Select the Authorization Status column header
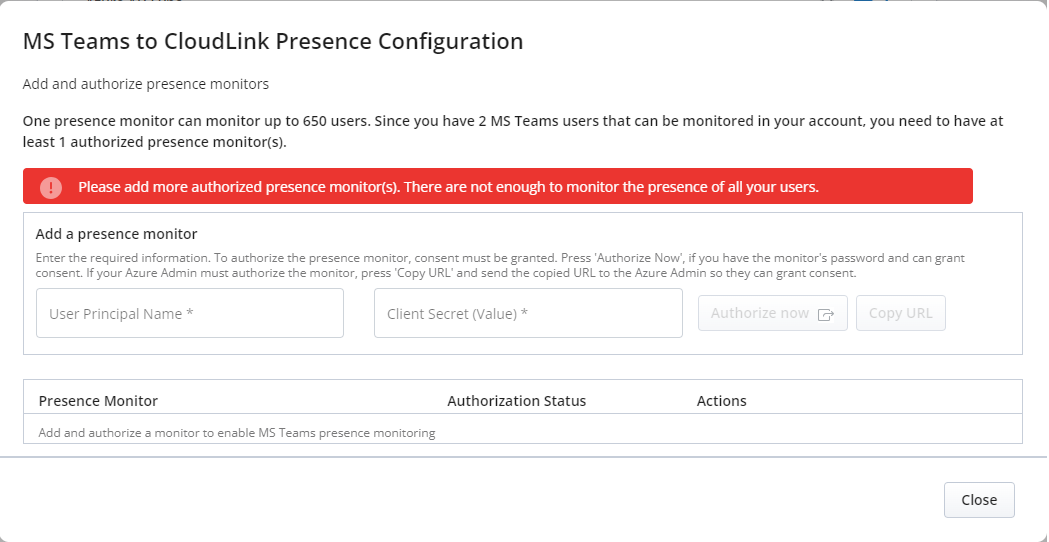The image size is (1049, 542). pyautogui.click(x=516, y=401)
